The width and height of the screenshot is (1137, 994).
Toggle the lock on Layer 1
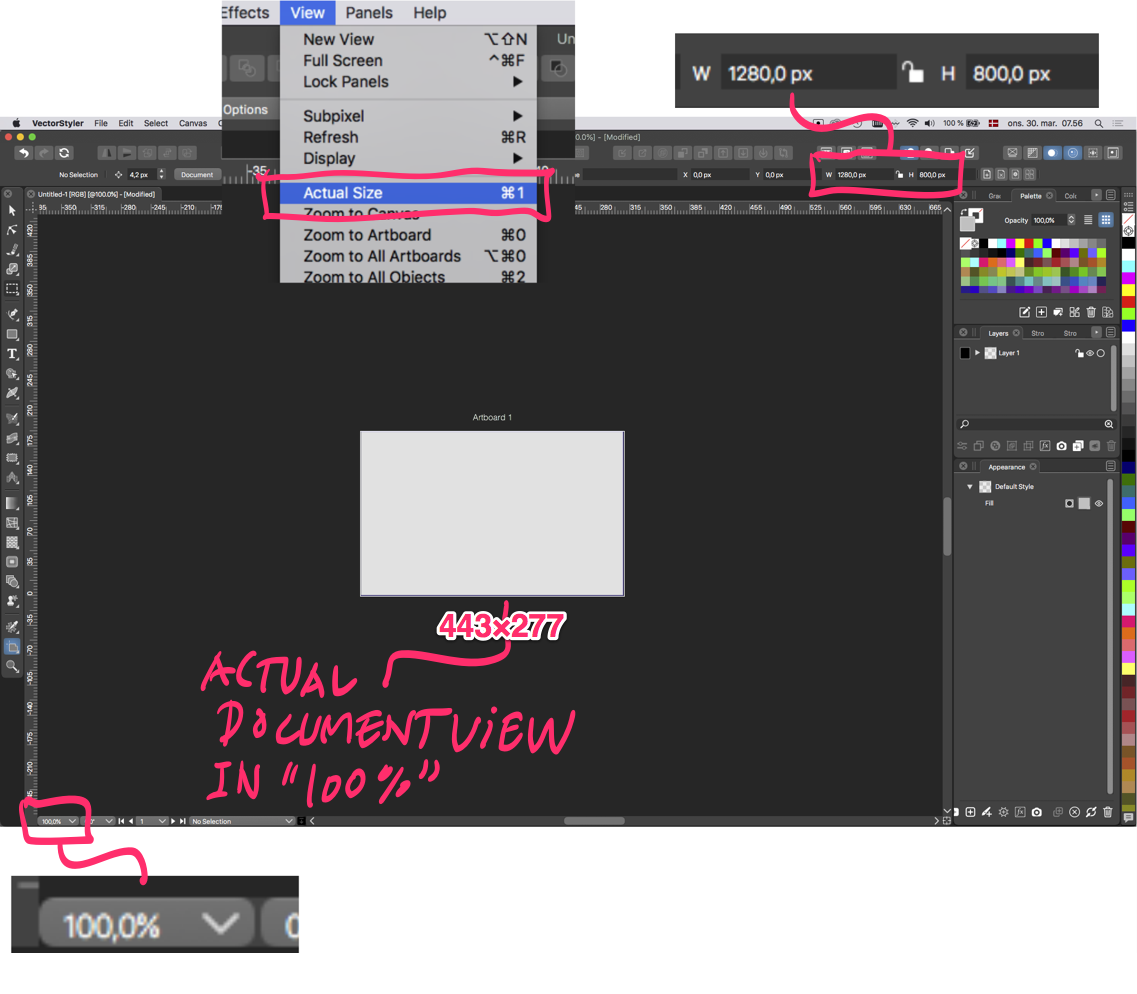click(1079, 353)
